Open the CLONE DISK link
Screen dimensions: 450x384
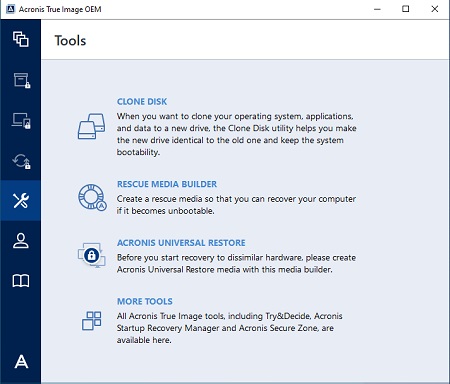click(x=142, y=102)
